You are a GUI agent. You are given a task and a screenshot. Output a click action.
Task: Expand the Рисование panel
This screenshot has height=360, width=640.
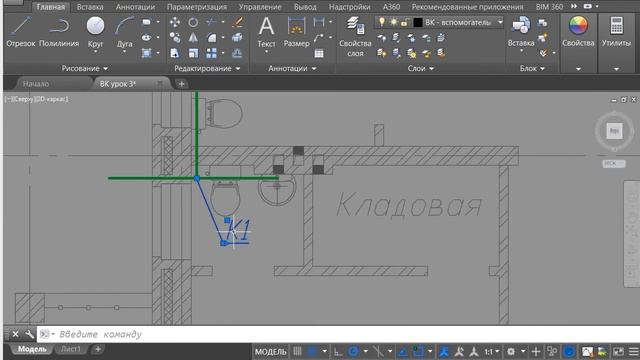(84, 69)
